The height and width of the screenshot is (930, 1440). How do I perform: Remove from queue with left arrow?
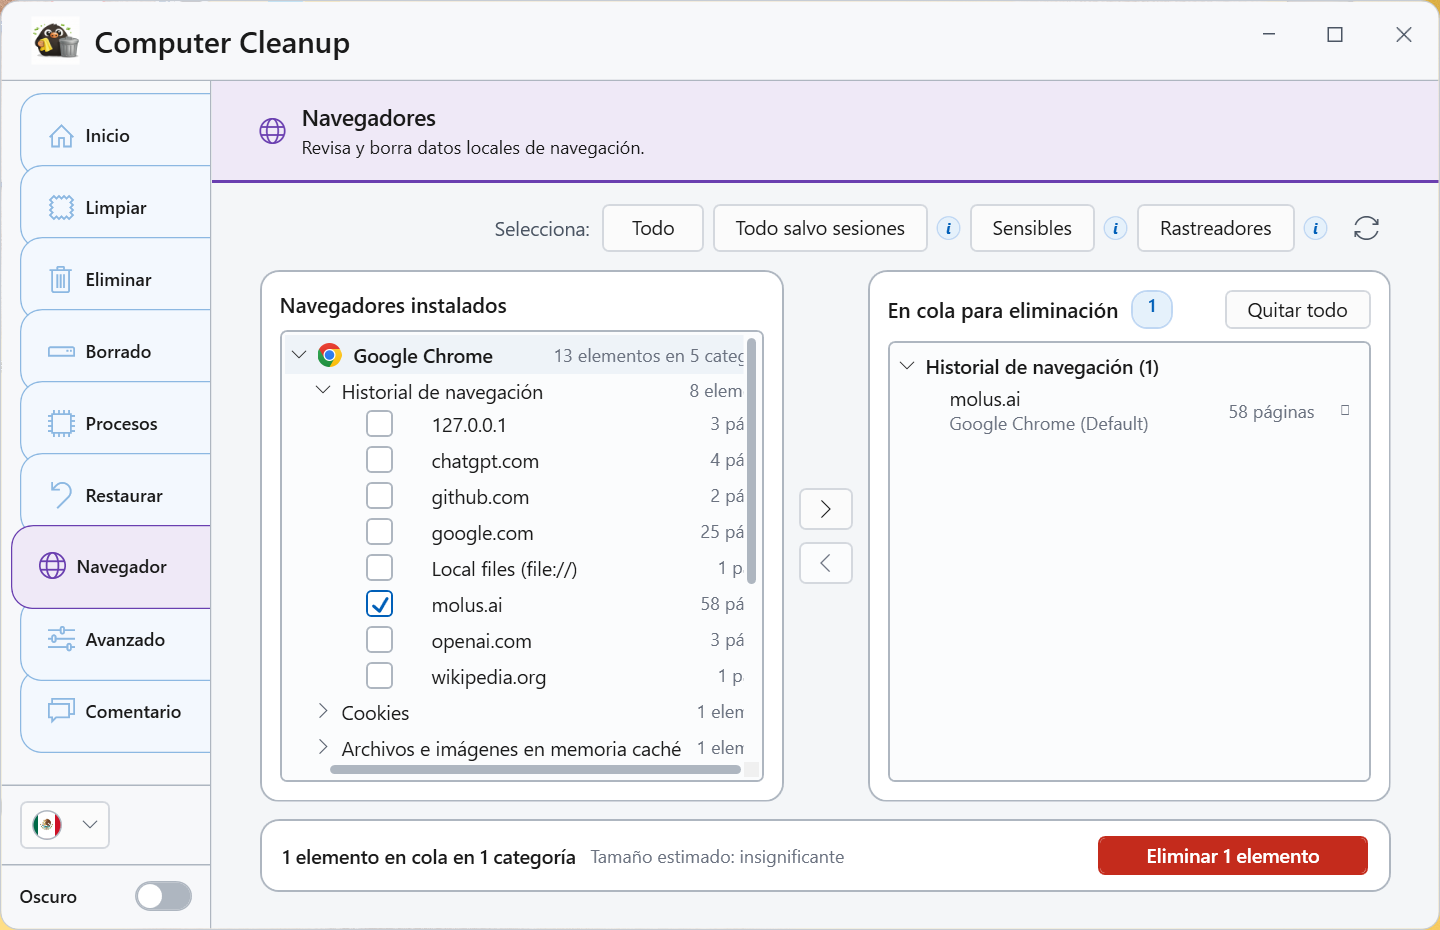pos(826,563)
